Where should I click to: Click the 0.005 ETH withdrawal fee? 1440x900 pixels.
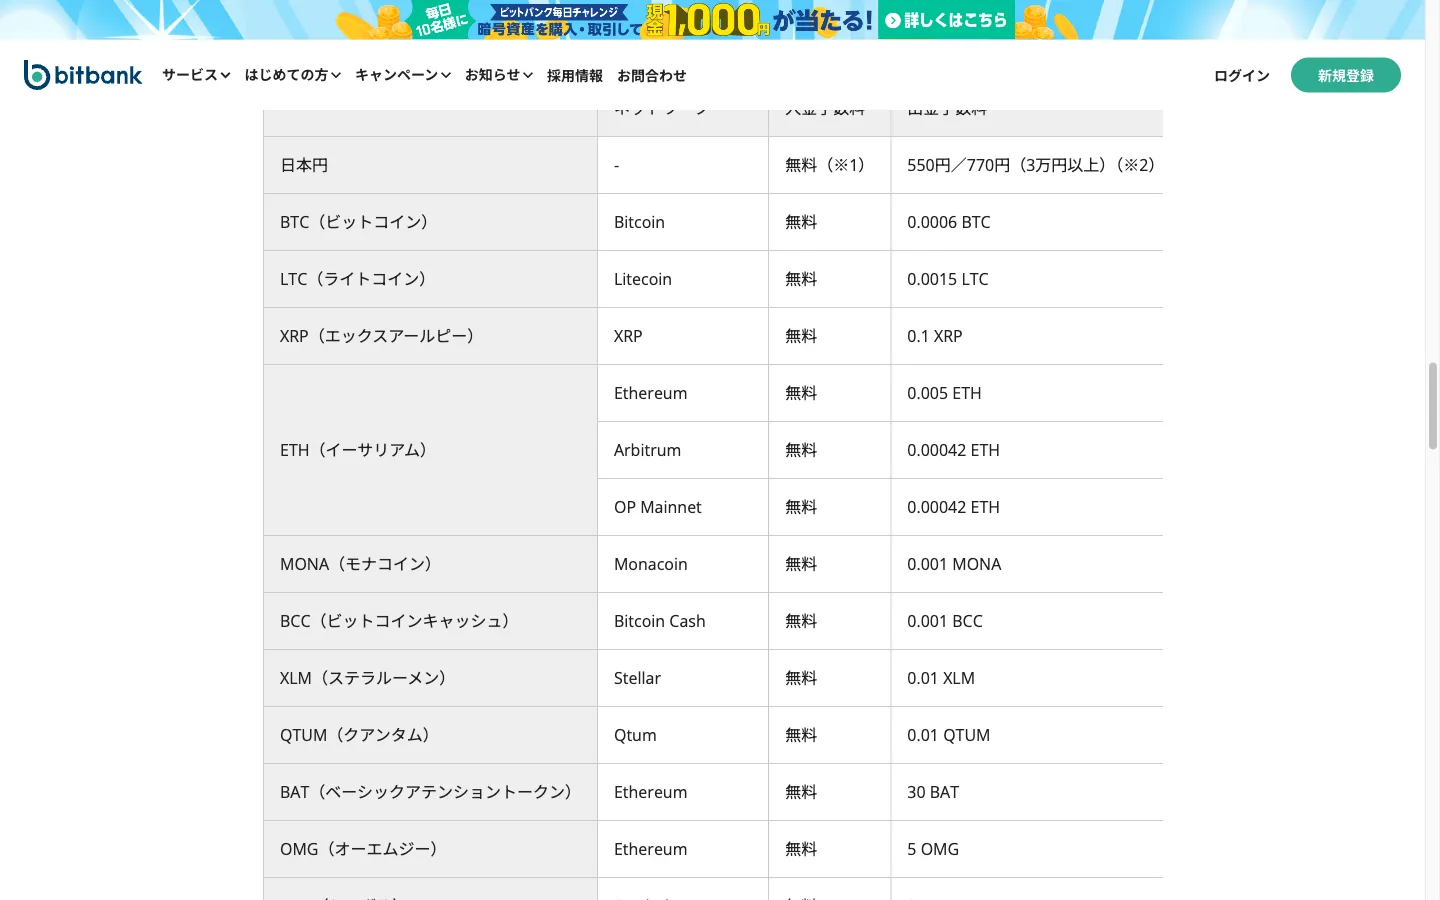[x=944, y=393]
